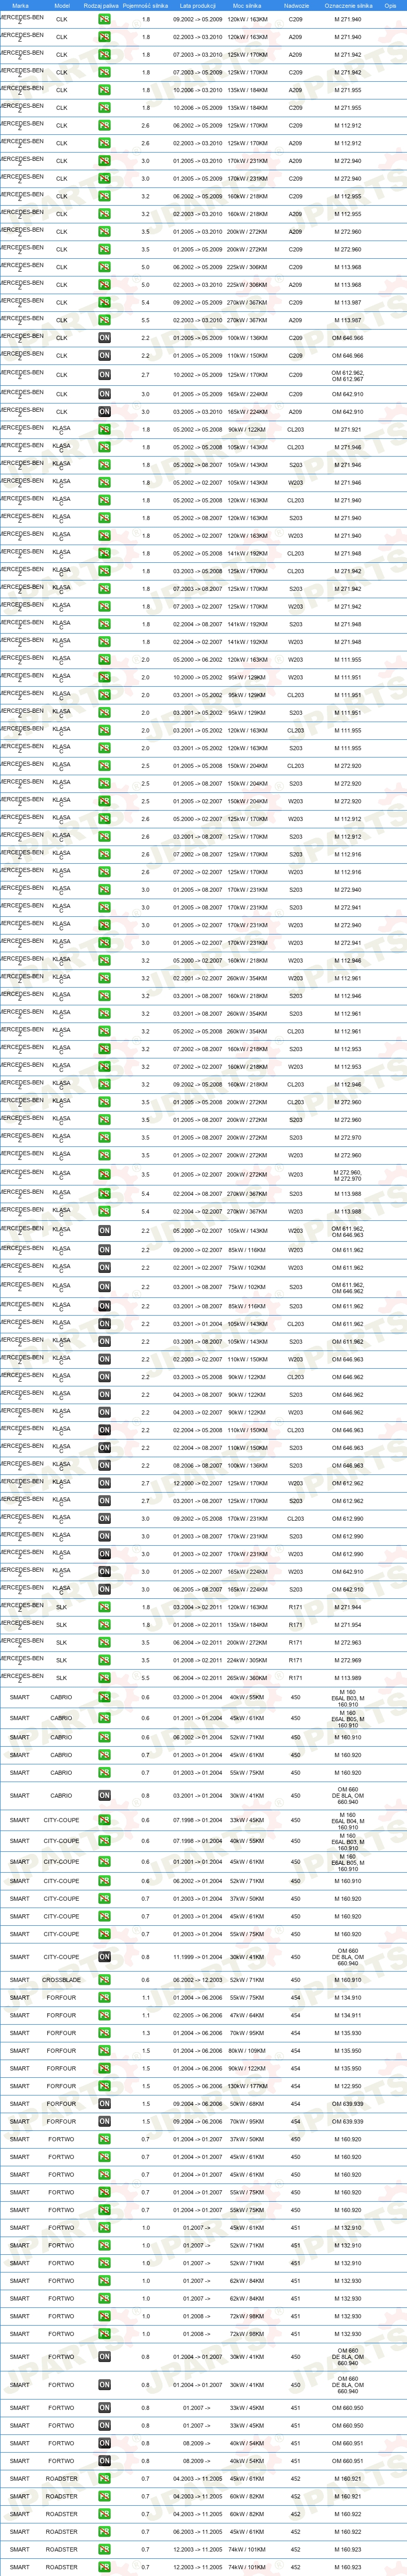
Task: Click the 265kW / 360KM power cell
Action: coord(247,1678)
